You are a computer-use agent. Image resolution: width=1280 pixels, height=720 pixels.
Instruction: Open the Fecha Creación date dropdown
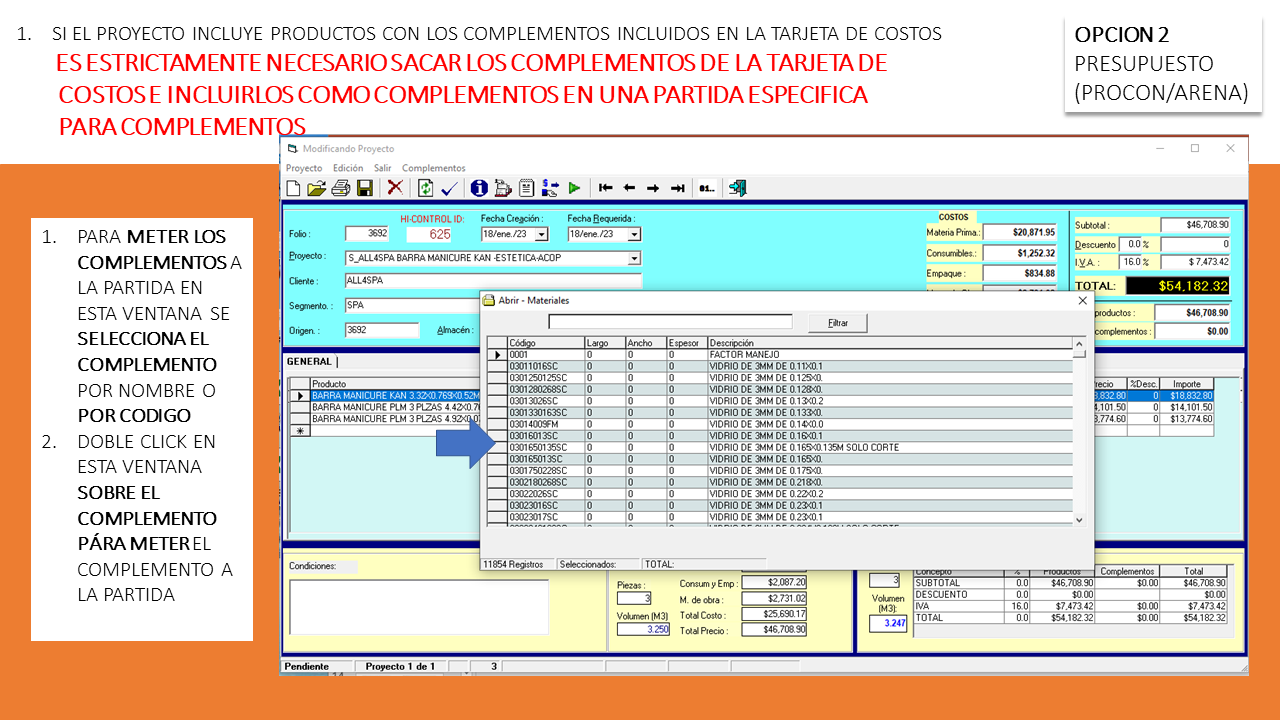point(542,234)
